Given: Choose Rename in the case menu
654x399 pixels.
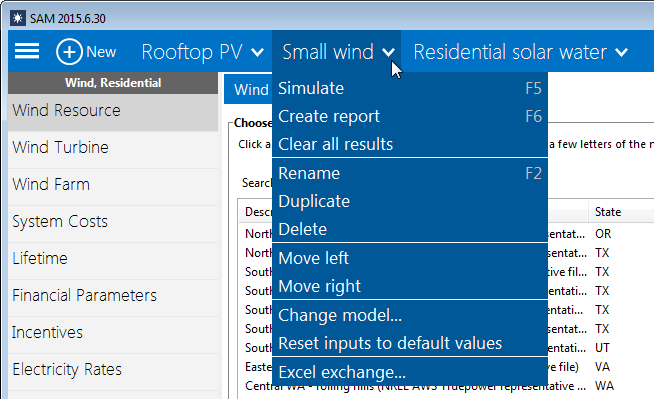Looking at the screenshot, I should (410, 173).
